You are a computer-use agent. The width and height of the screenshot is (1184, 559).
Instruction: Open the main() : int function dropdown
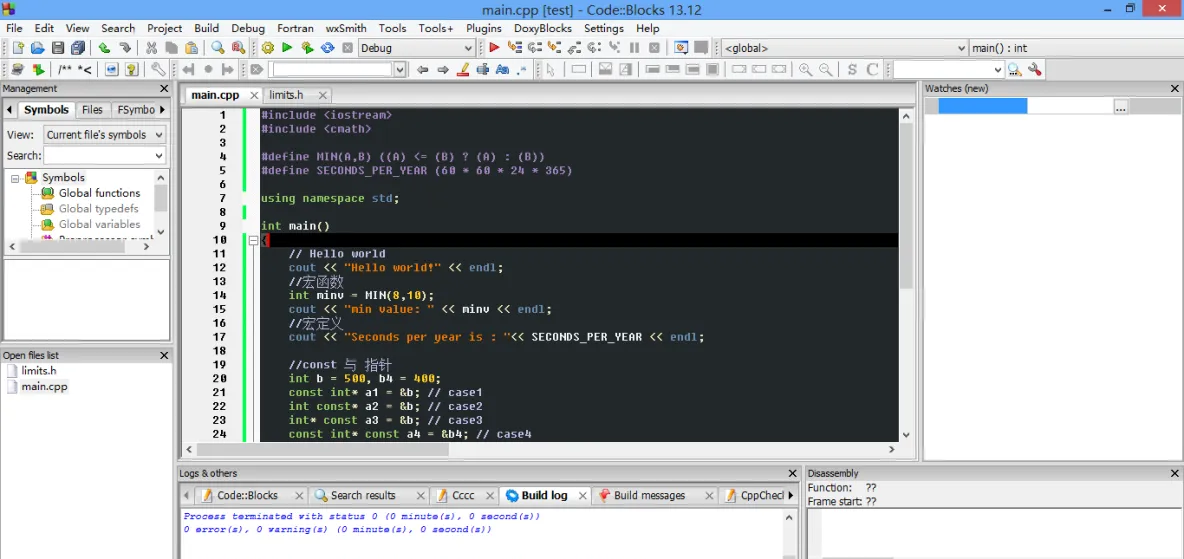(x=1075, y=48)
